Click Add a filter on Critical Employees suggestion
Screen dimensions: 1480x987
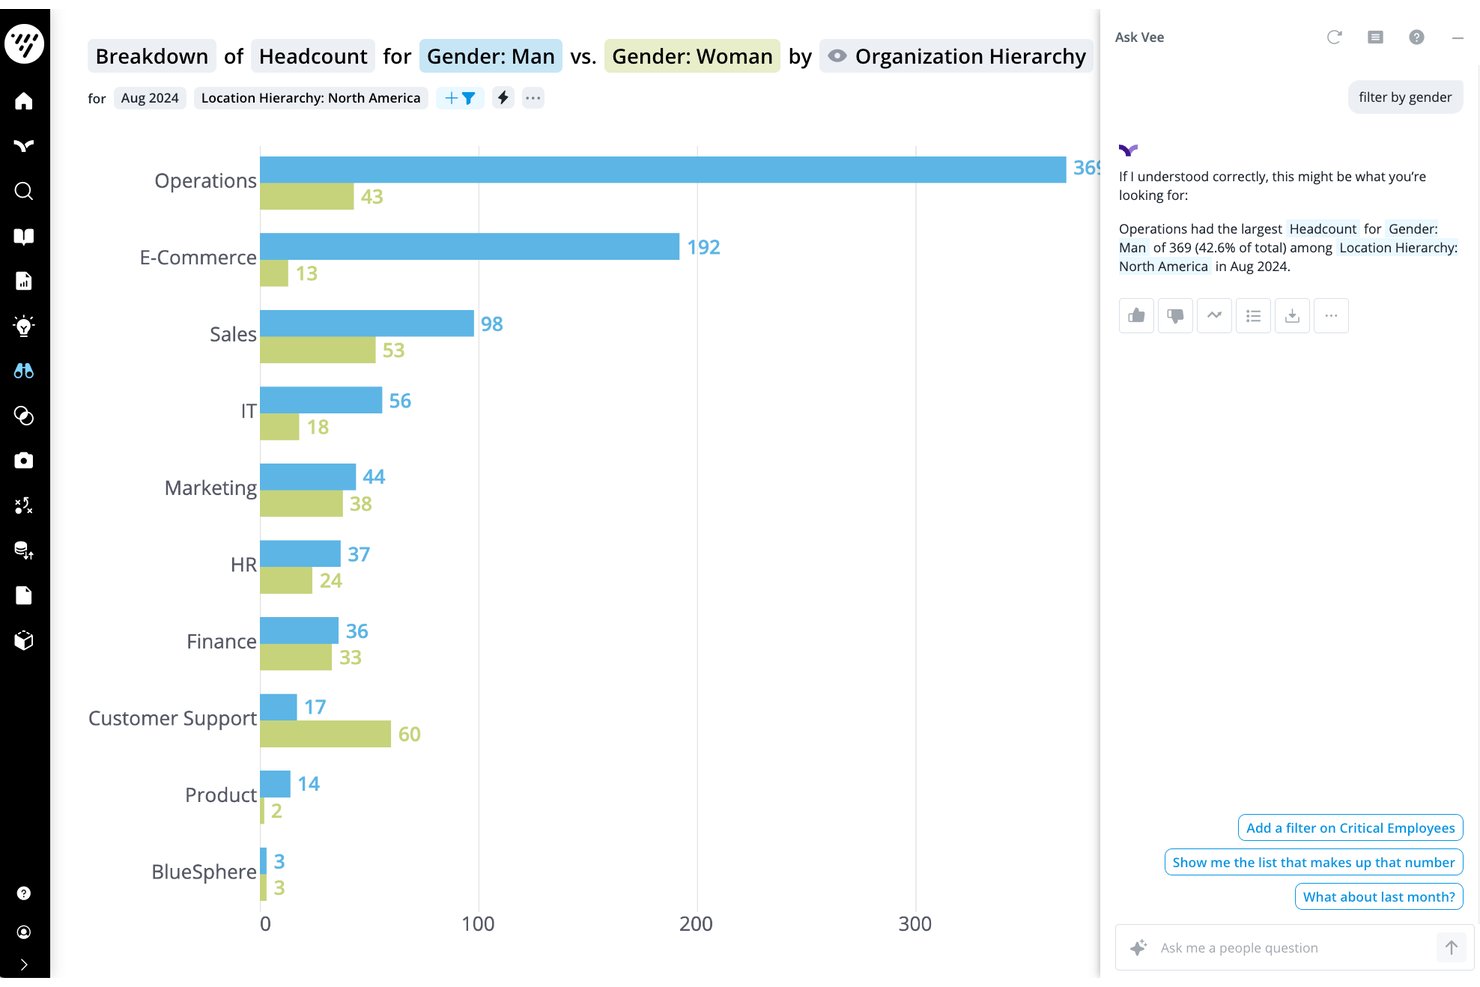(x=1350, y=828)
